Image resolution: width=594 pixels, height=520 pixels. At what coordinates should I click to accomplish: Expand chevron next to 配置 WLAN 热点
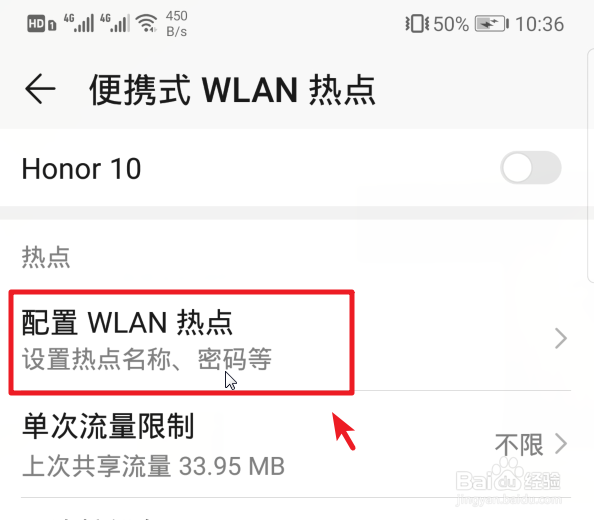(x=561, y=338)
